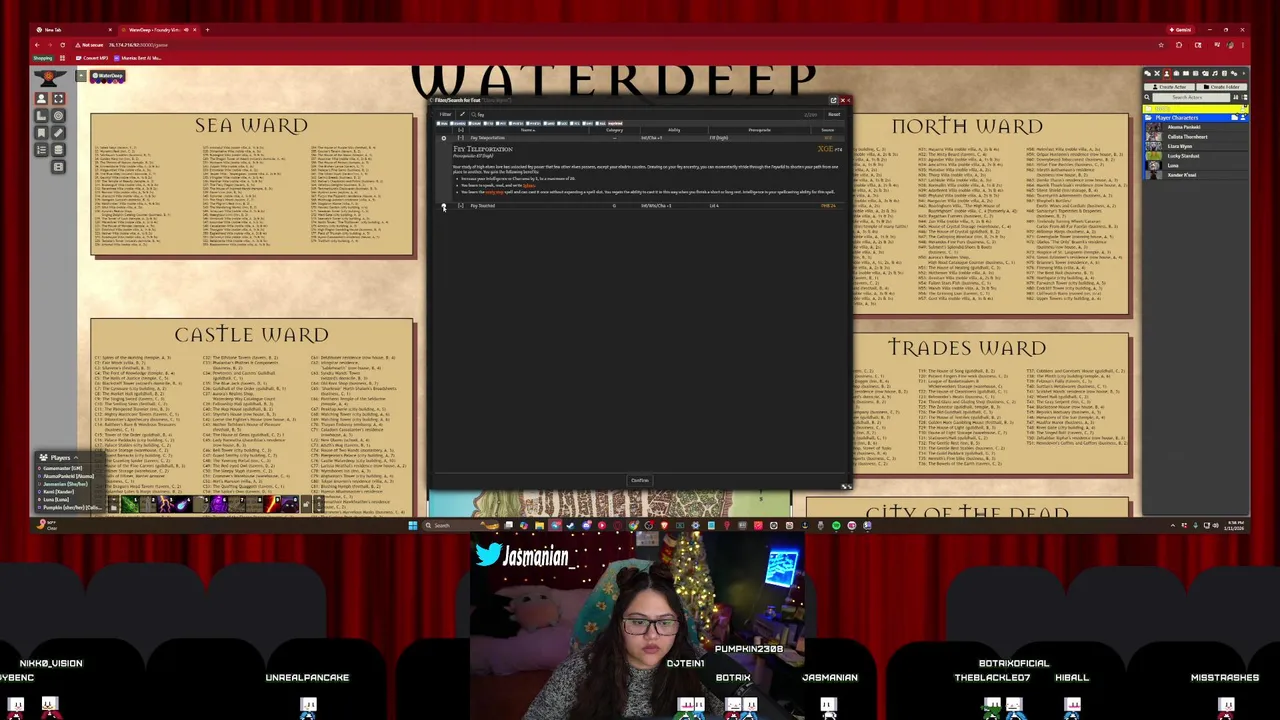
Task: Click Filter button in feat dialog
Action: click(x=445, y=114)
